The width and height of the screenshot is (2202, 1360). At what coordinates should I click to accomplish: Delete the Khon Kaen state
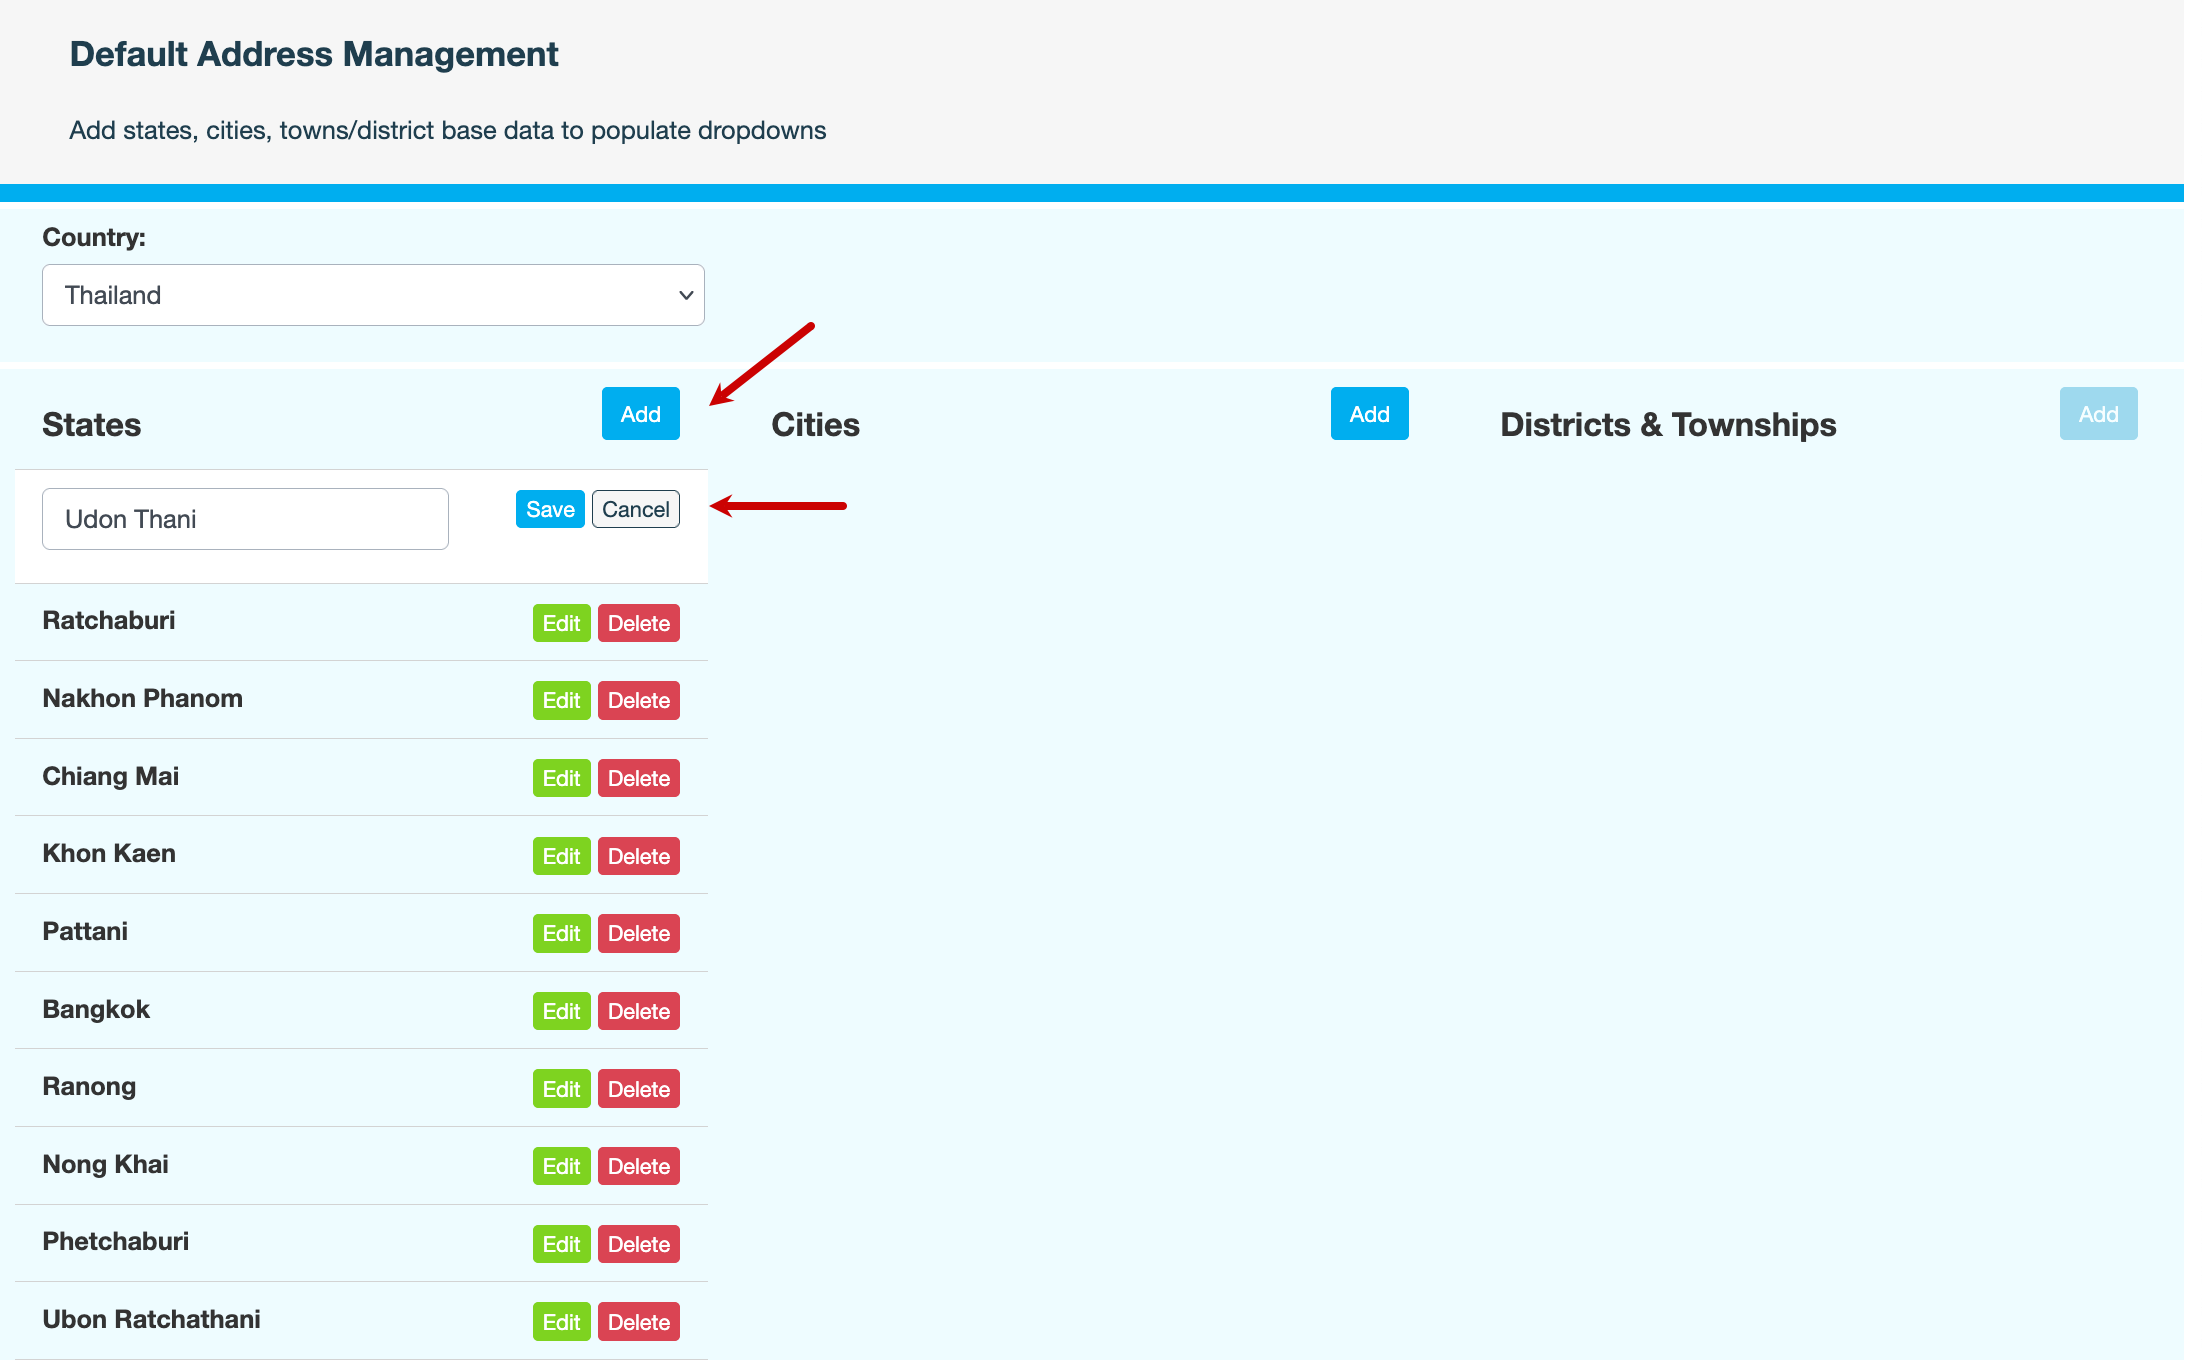click(638, 856)
